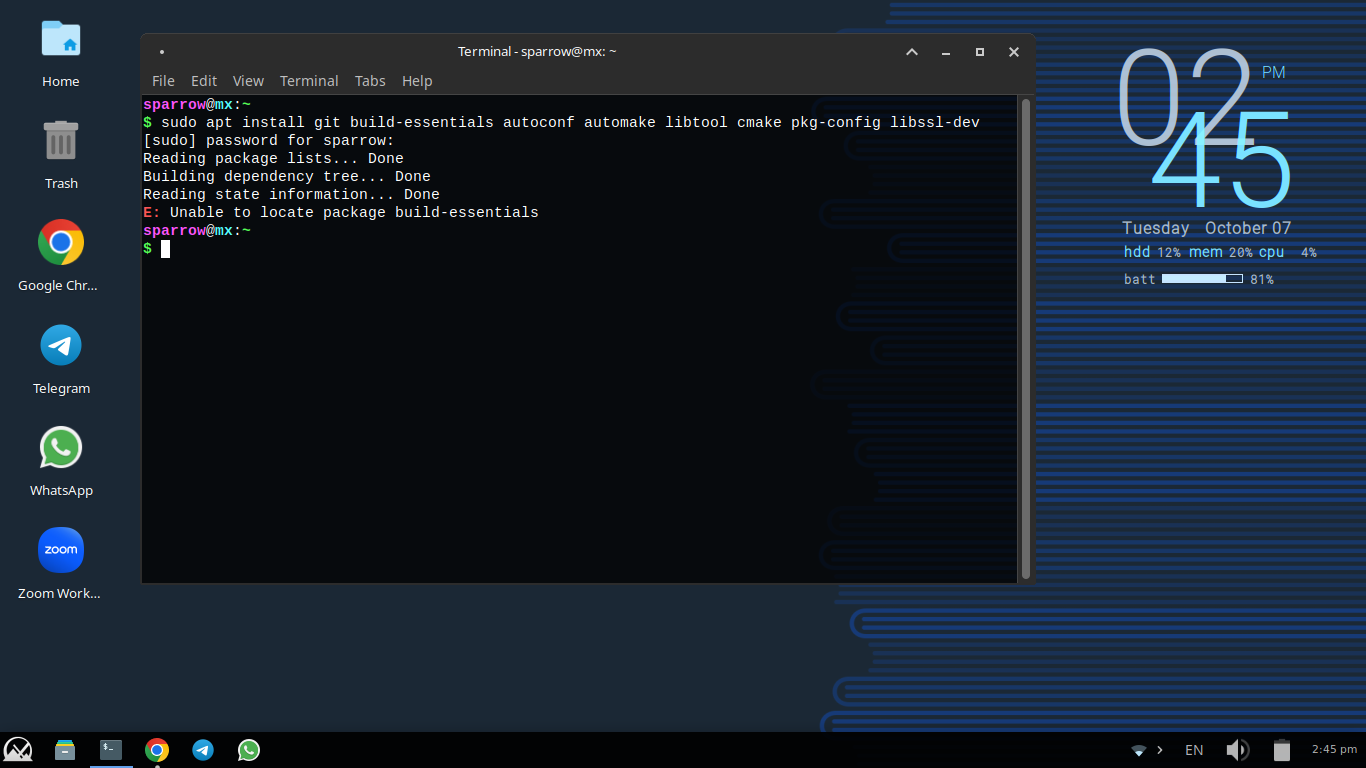Open the file manager in the taskbar
This screenshot has height=768, width=1366.
65,750
